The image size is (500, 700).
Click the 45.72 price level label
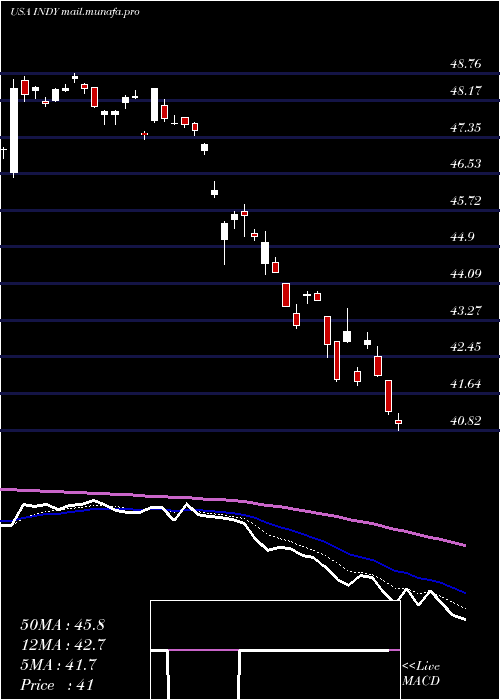466,201
